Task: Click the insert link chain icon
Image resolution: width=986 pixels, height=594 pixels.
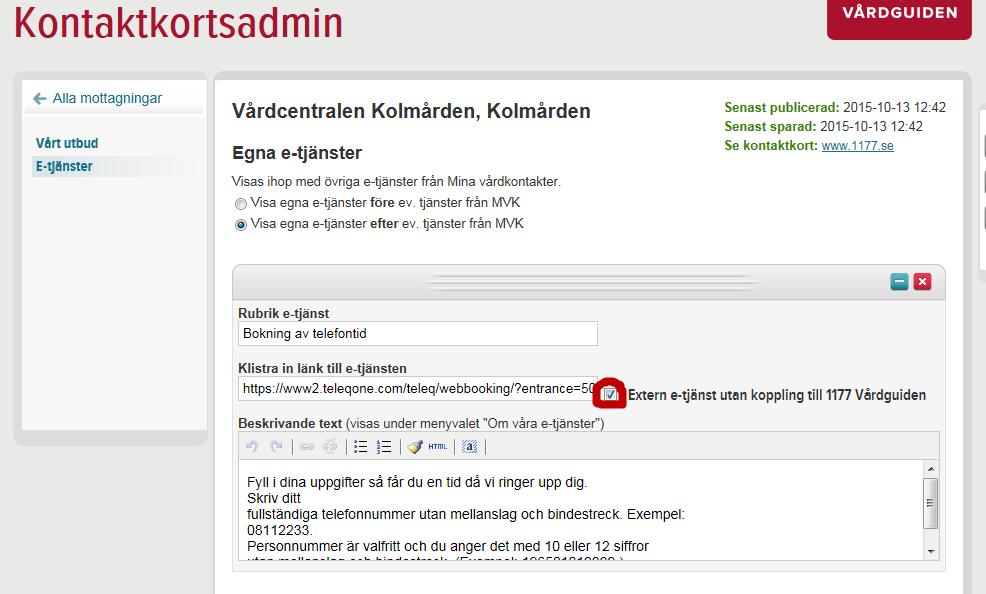Action: point(307,446)
